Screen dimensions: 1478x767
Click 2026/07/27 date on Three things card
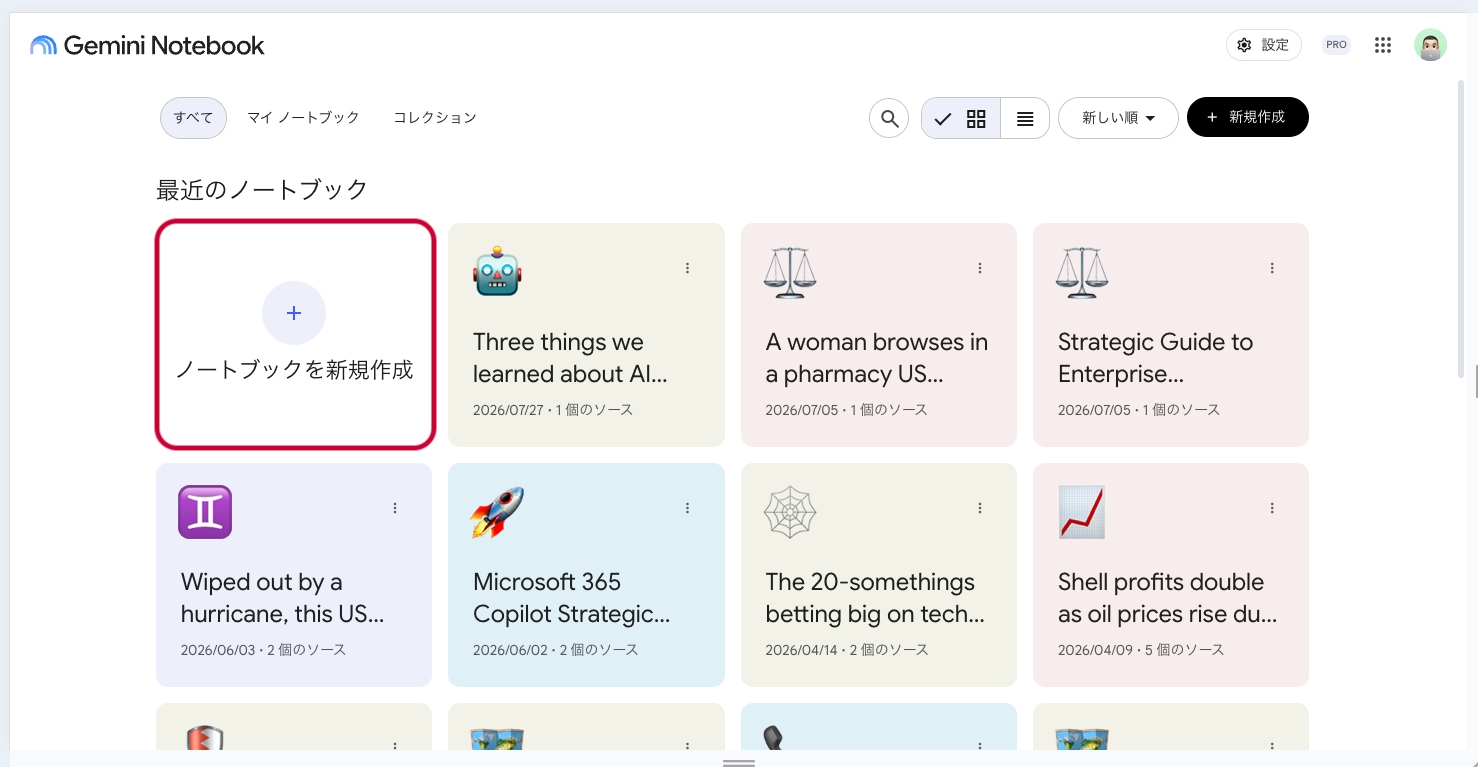(510, 410)
